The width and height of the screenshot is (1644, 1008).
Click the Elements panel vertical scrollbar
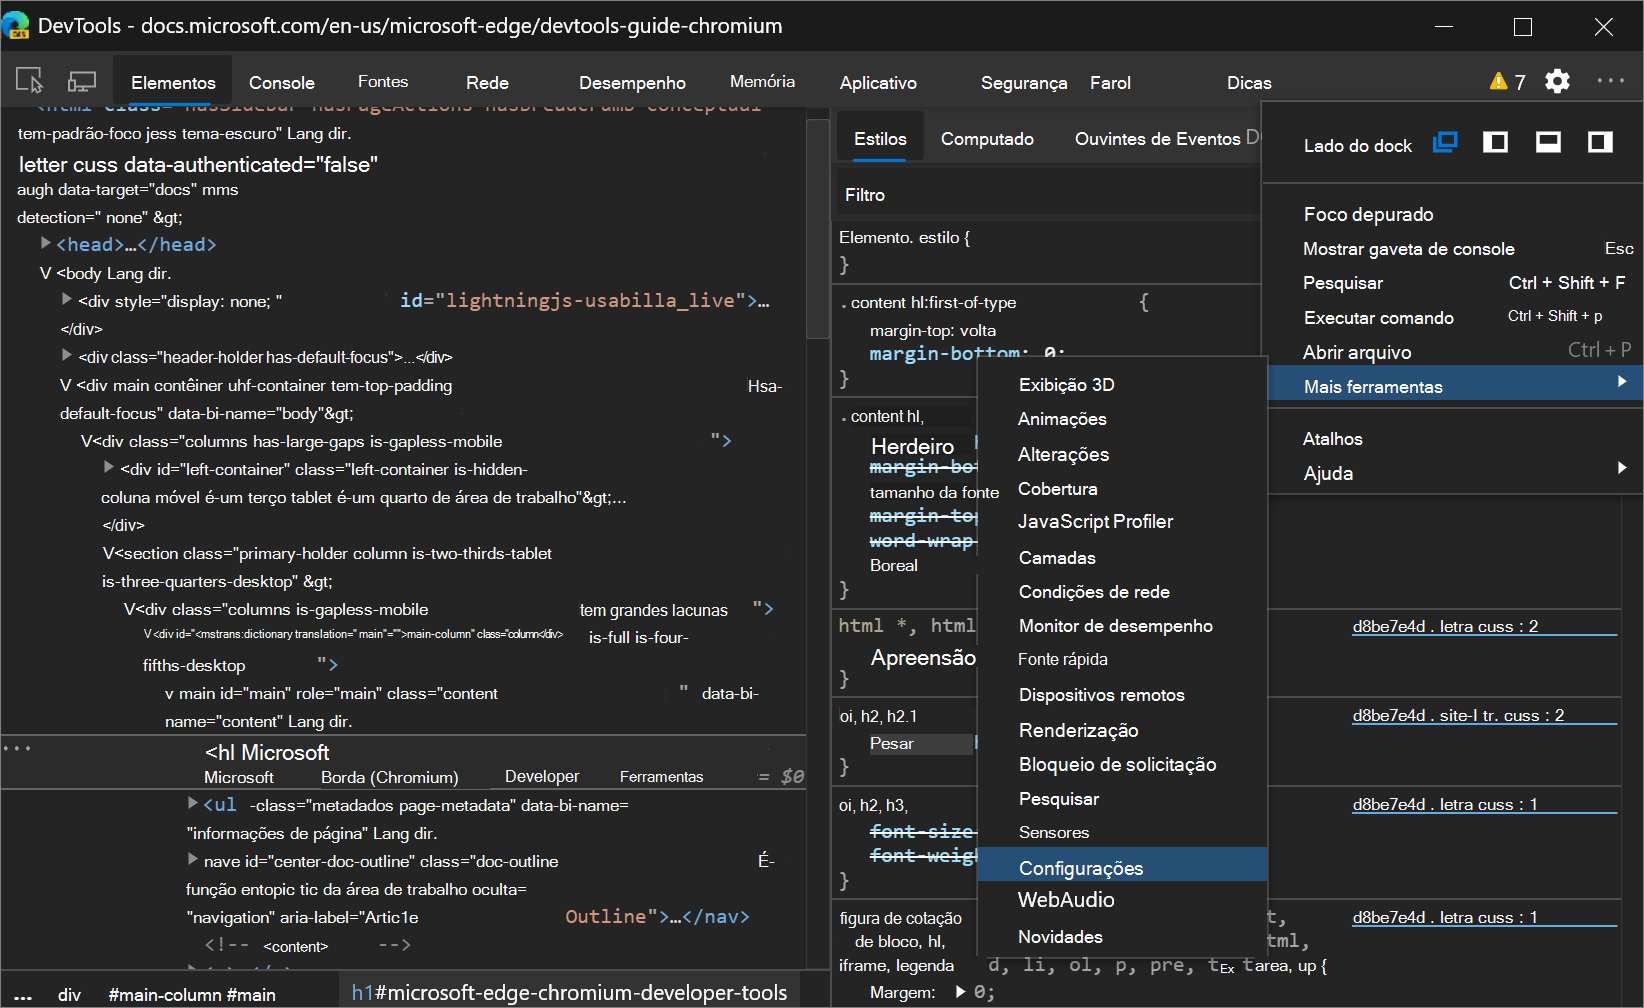tap(818, 230)
